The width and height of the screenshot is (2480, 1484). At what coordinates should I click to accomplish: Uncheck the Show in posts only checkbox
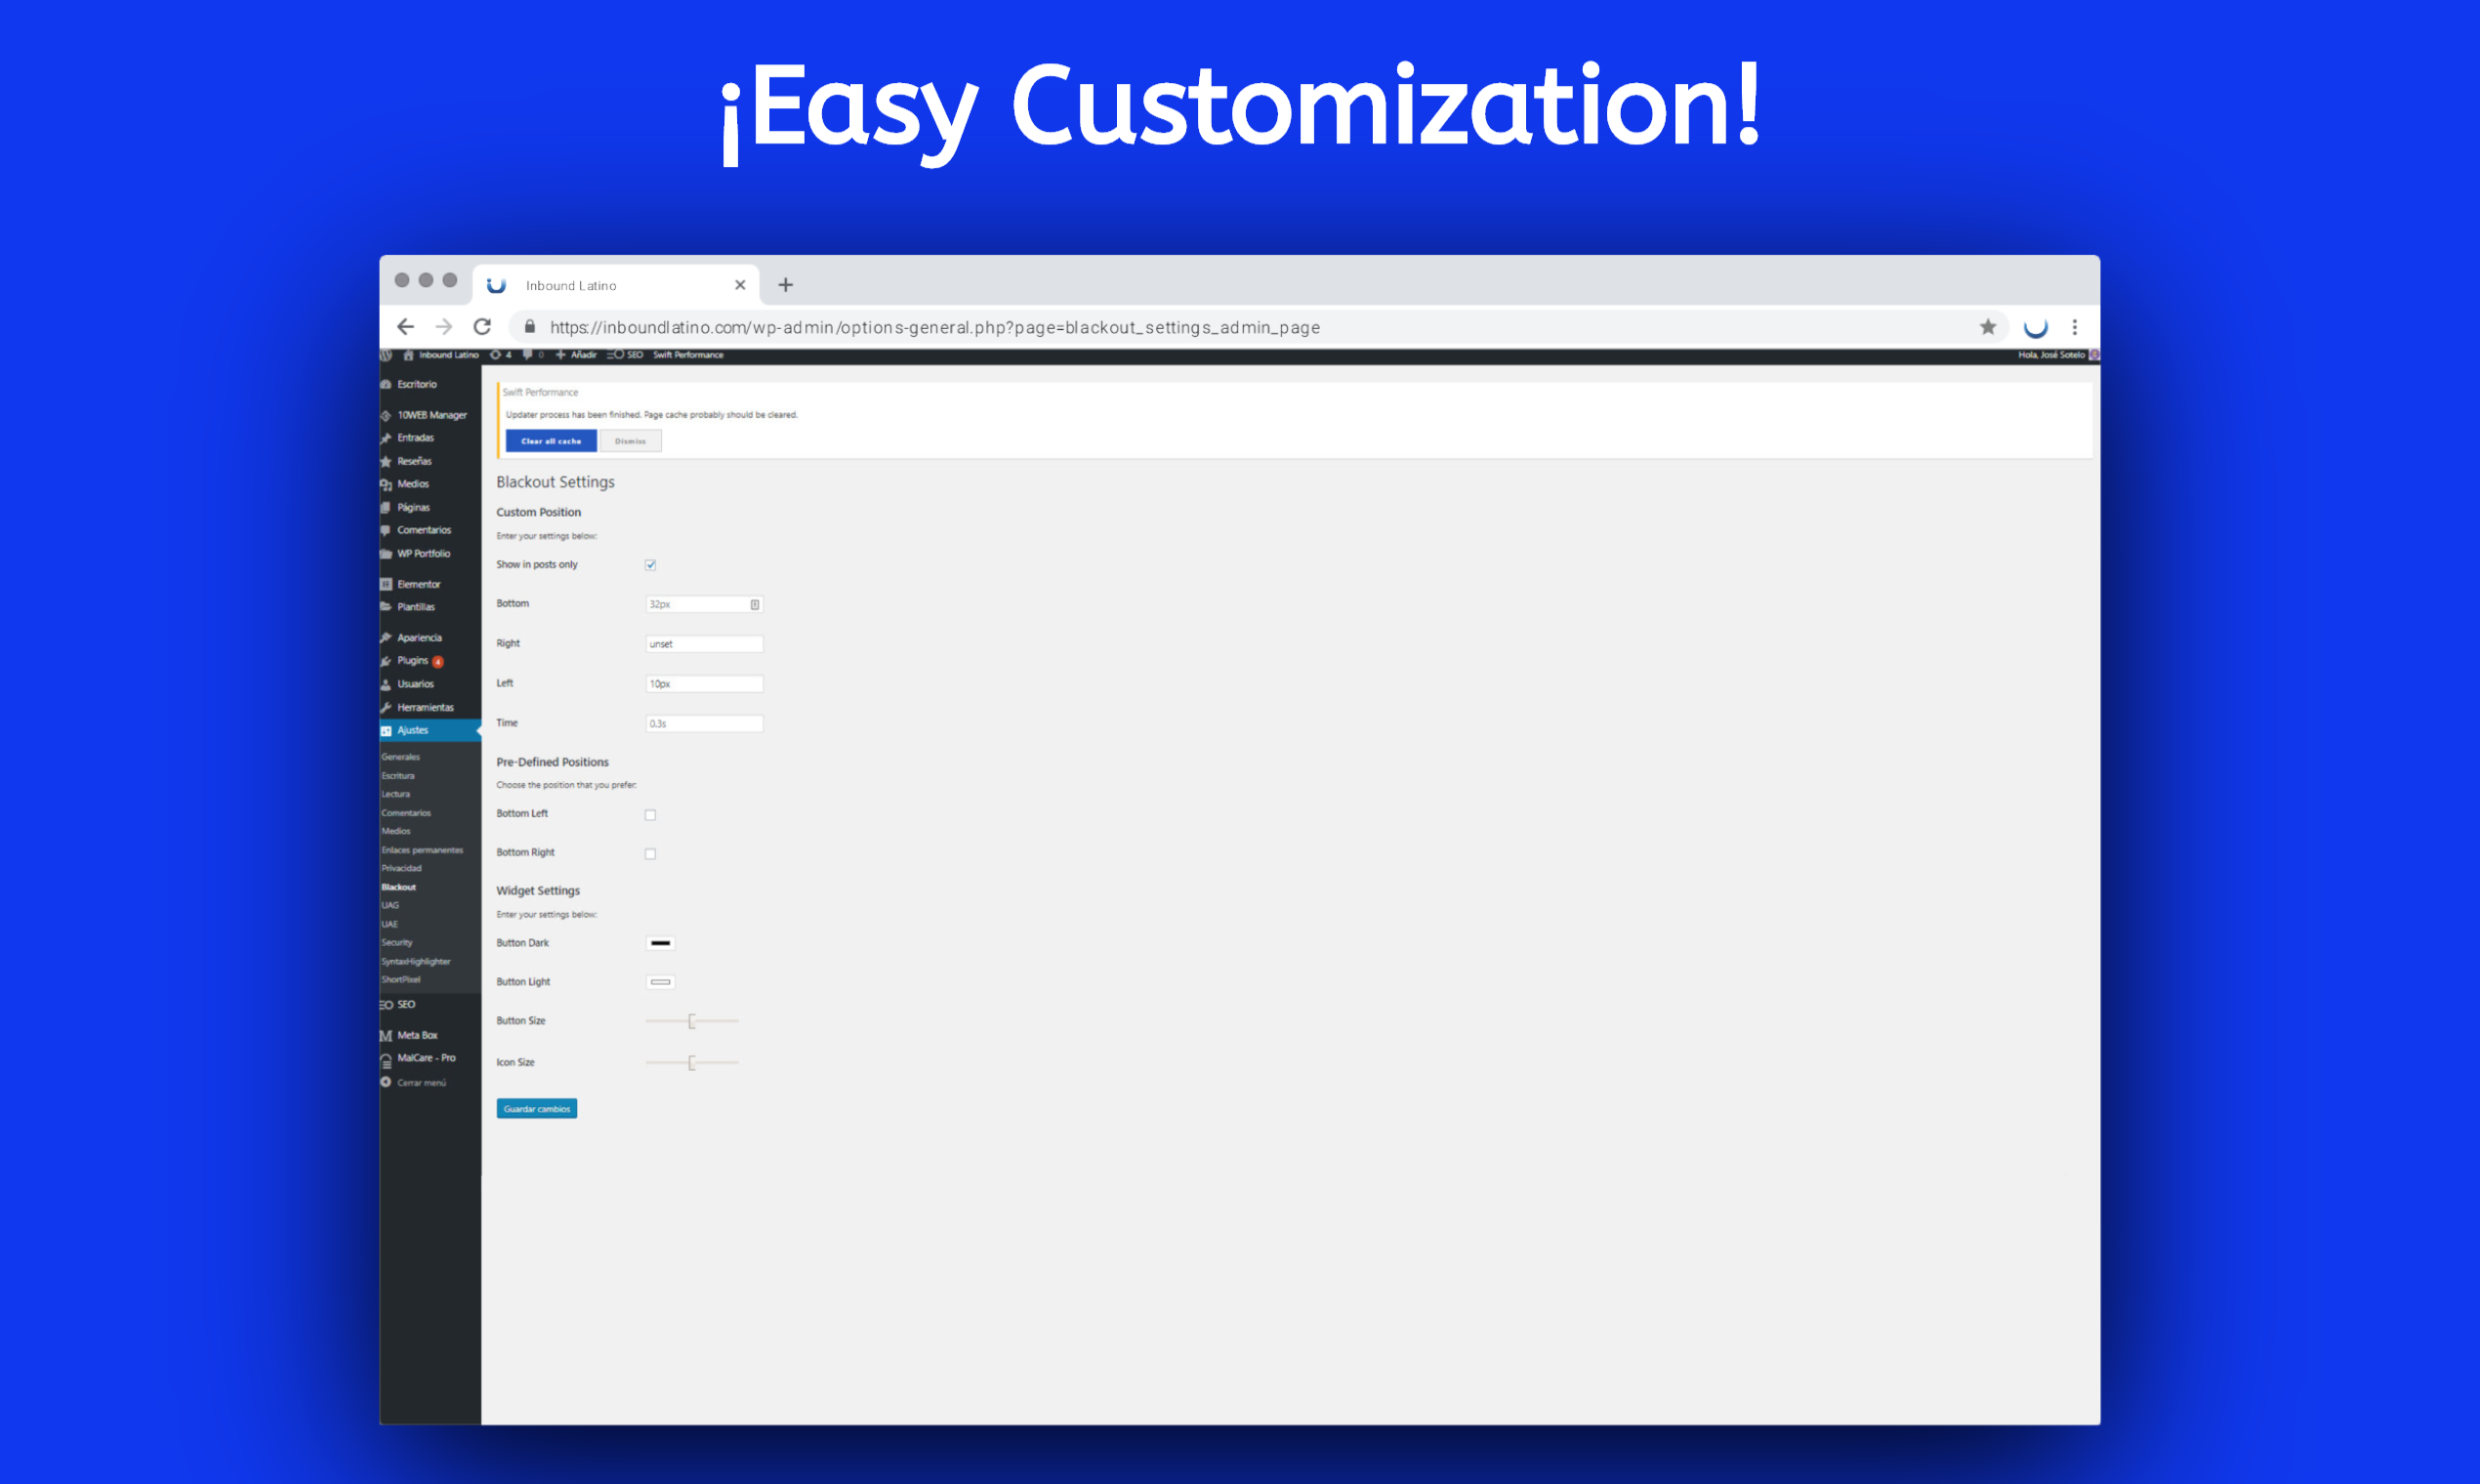pyautogui.click(x=651, y=565)
